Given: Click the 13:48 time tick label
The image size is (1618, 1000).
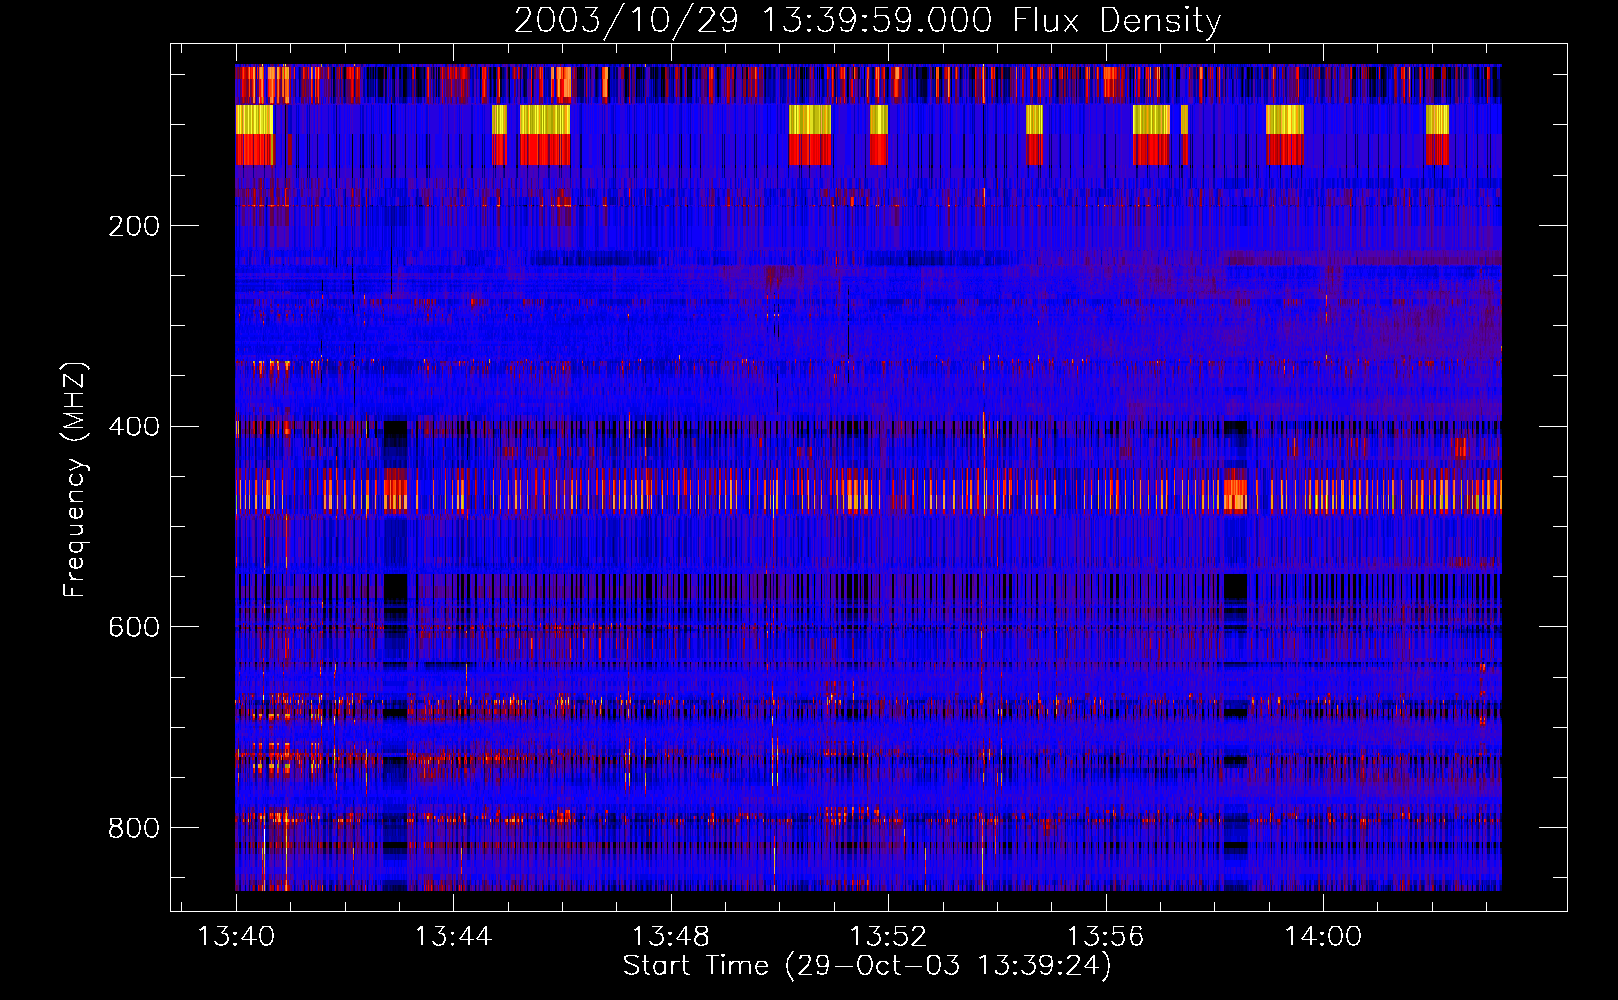Looking at the screenshot, I should pyautogui.click(x=670, y=937).
